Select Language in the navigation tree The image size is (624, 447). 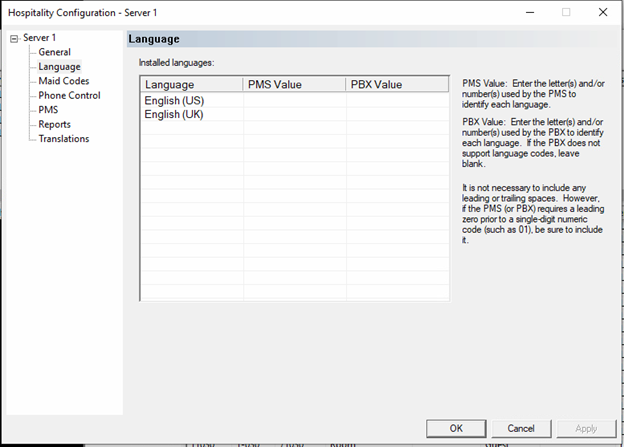click(x=59, y=67)
